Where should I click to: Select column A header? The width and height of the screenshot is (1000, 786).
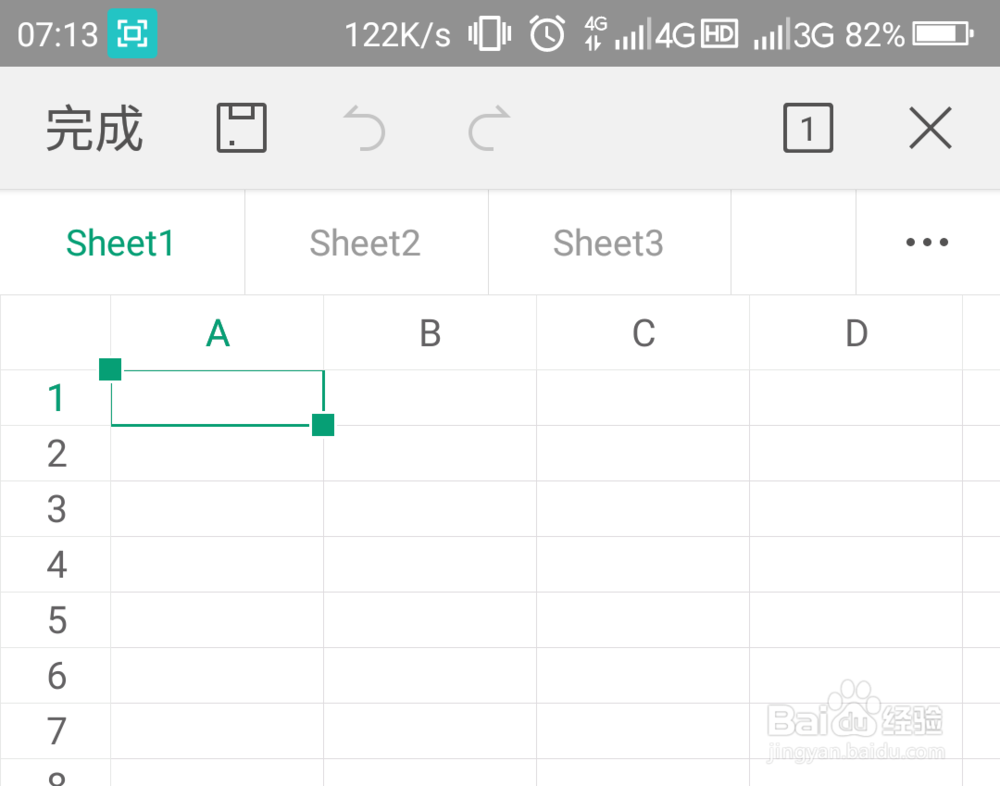[217, 333]
